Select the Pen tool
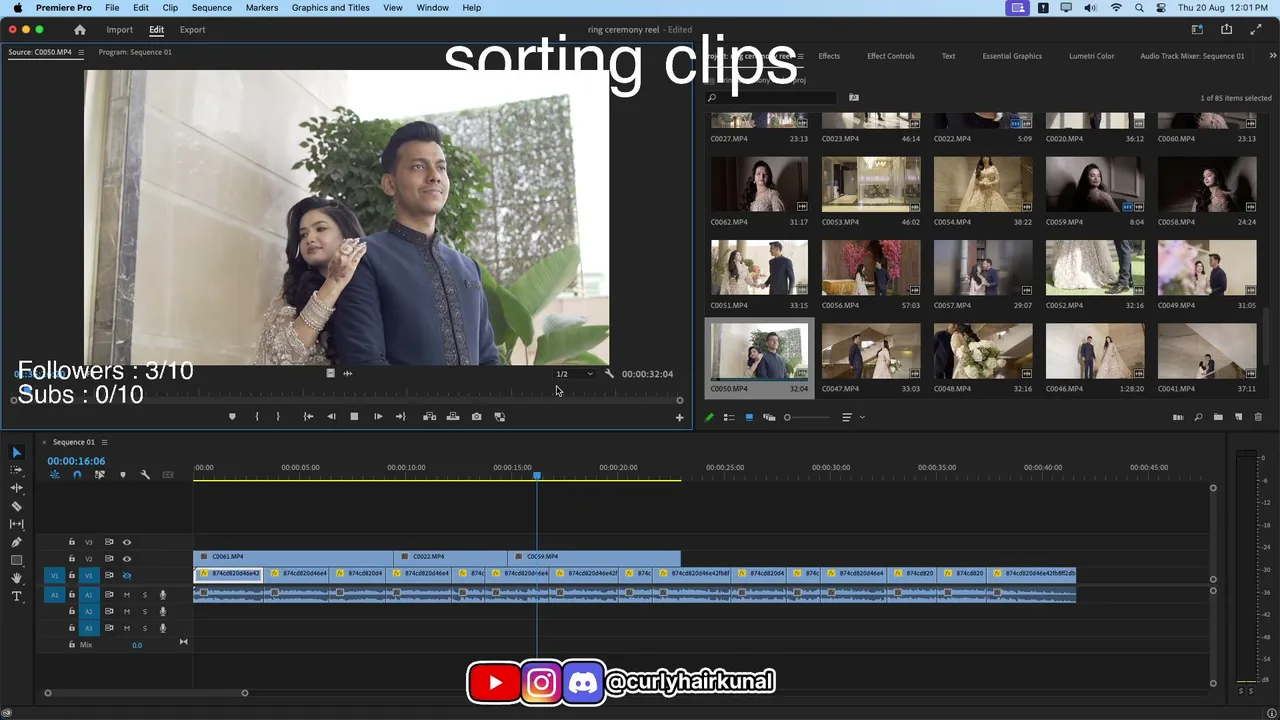This screenshot has width=1280, height=720. pos(16,542)
